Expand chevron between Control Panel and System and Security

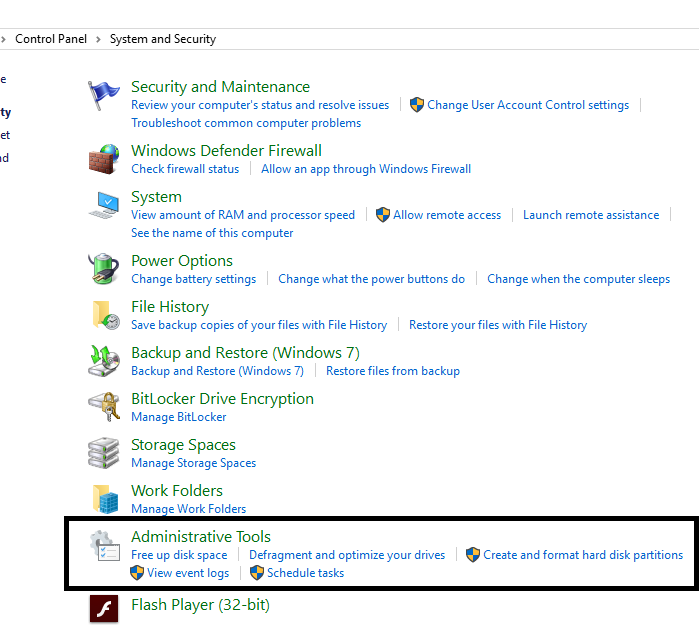click(99, 40)
